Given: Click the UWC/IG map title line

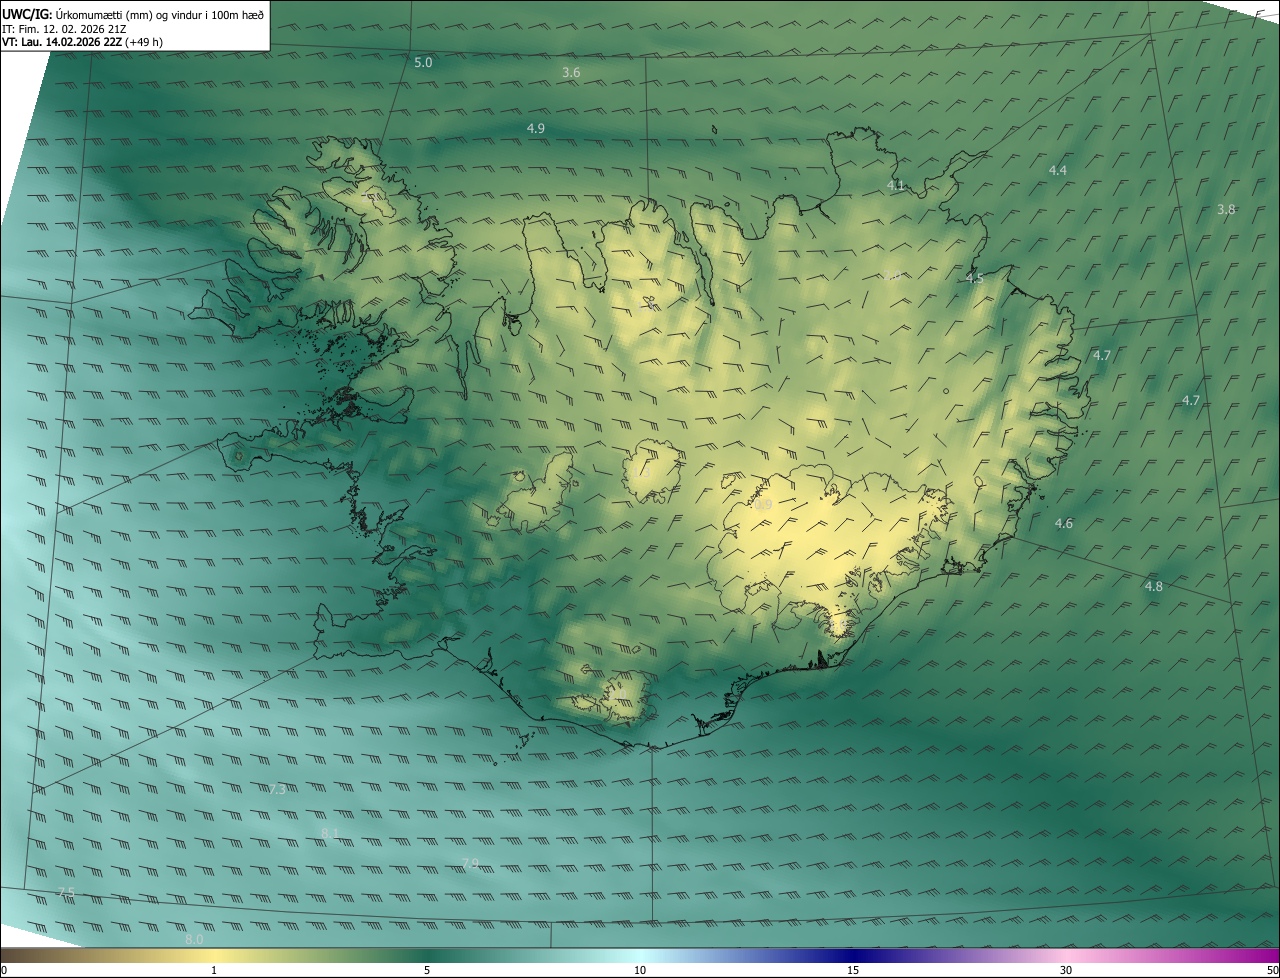Looking at the screenshot, I should [133, 14].
